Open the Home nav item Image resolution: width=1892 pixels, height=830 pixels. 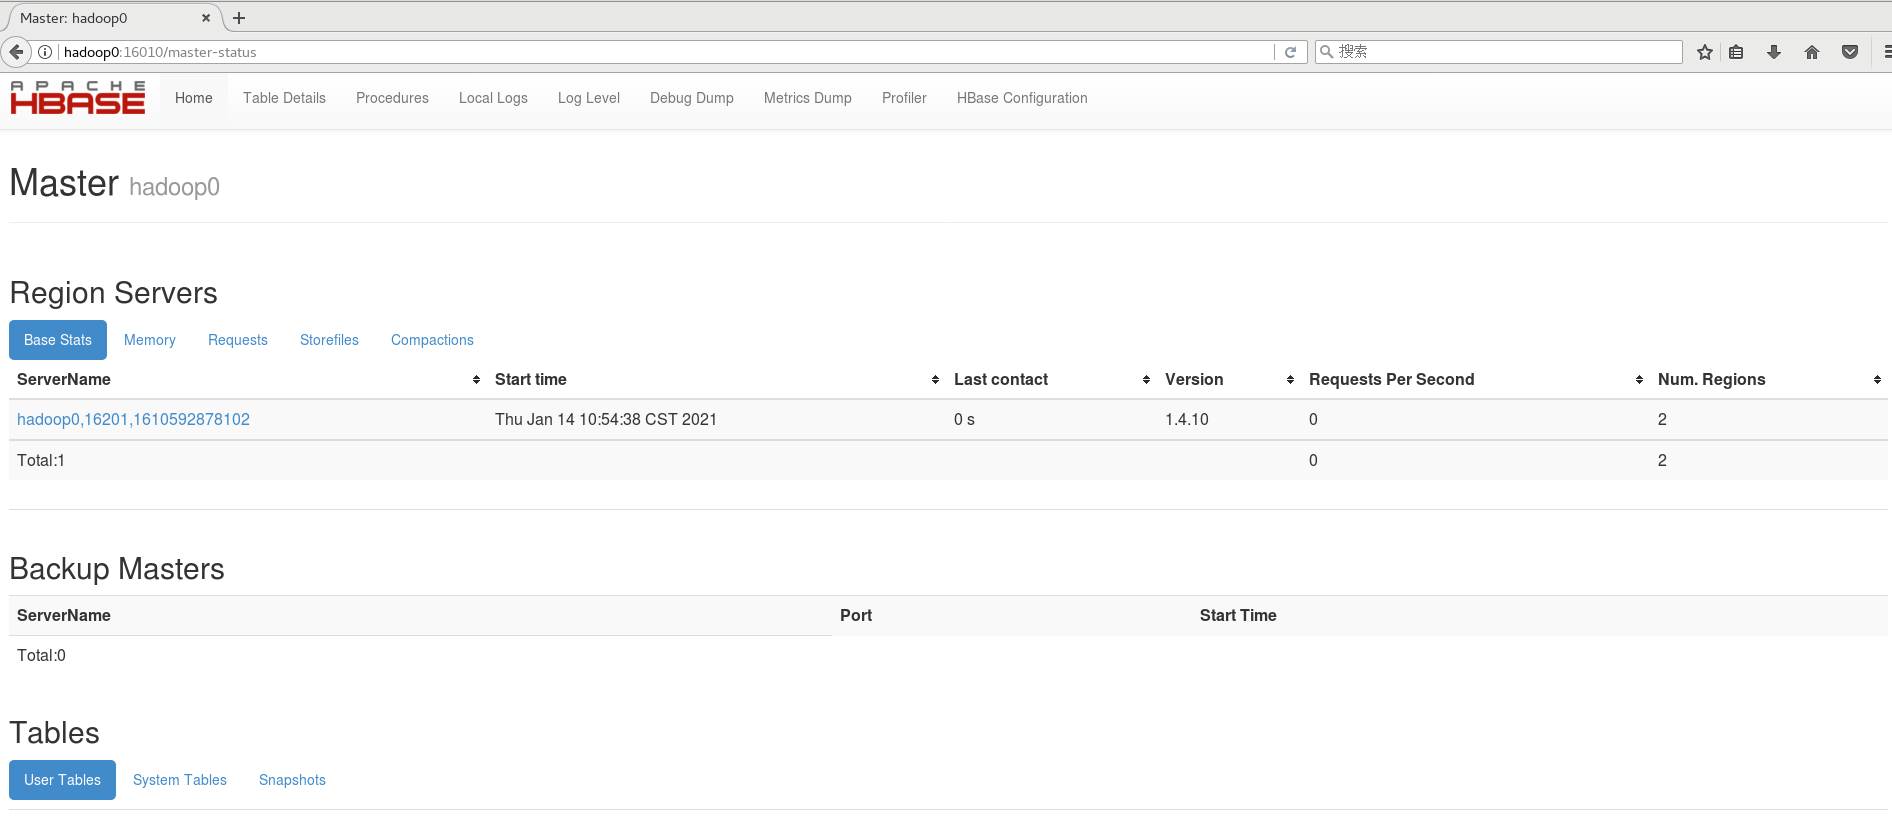click(194, 98)
